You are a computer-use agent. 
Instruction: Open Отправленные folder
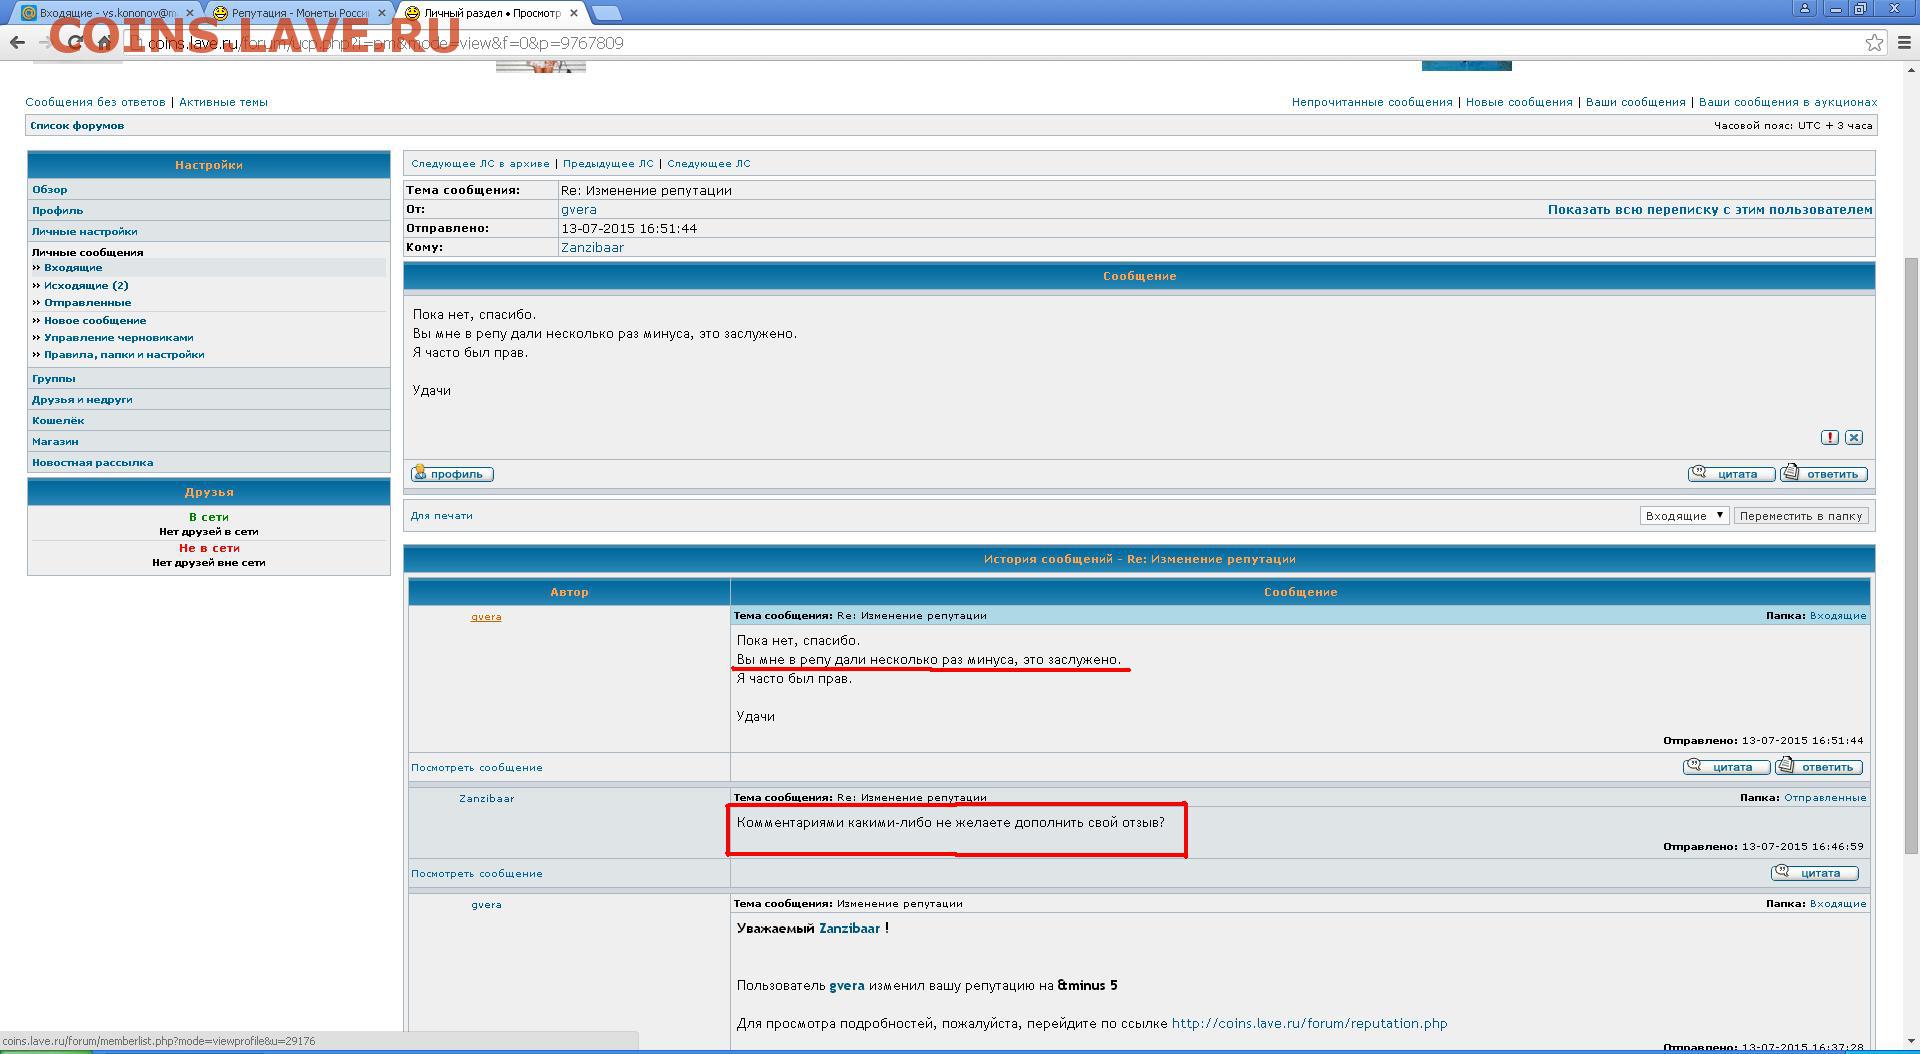pos(87,303)
